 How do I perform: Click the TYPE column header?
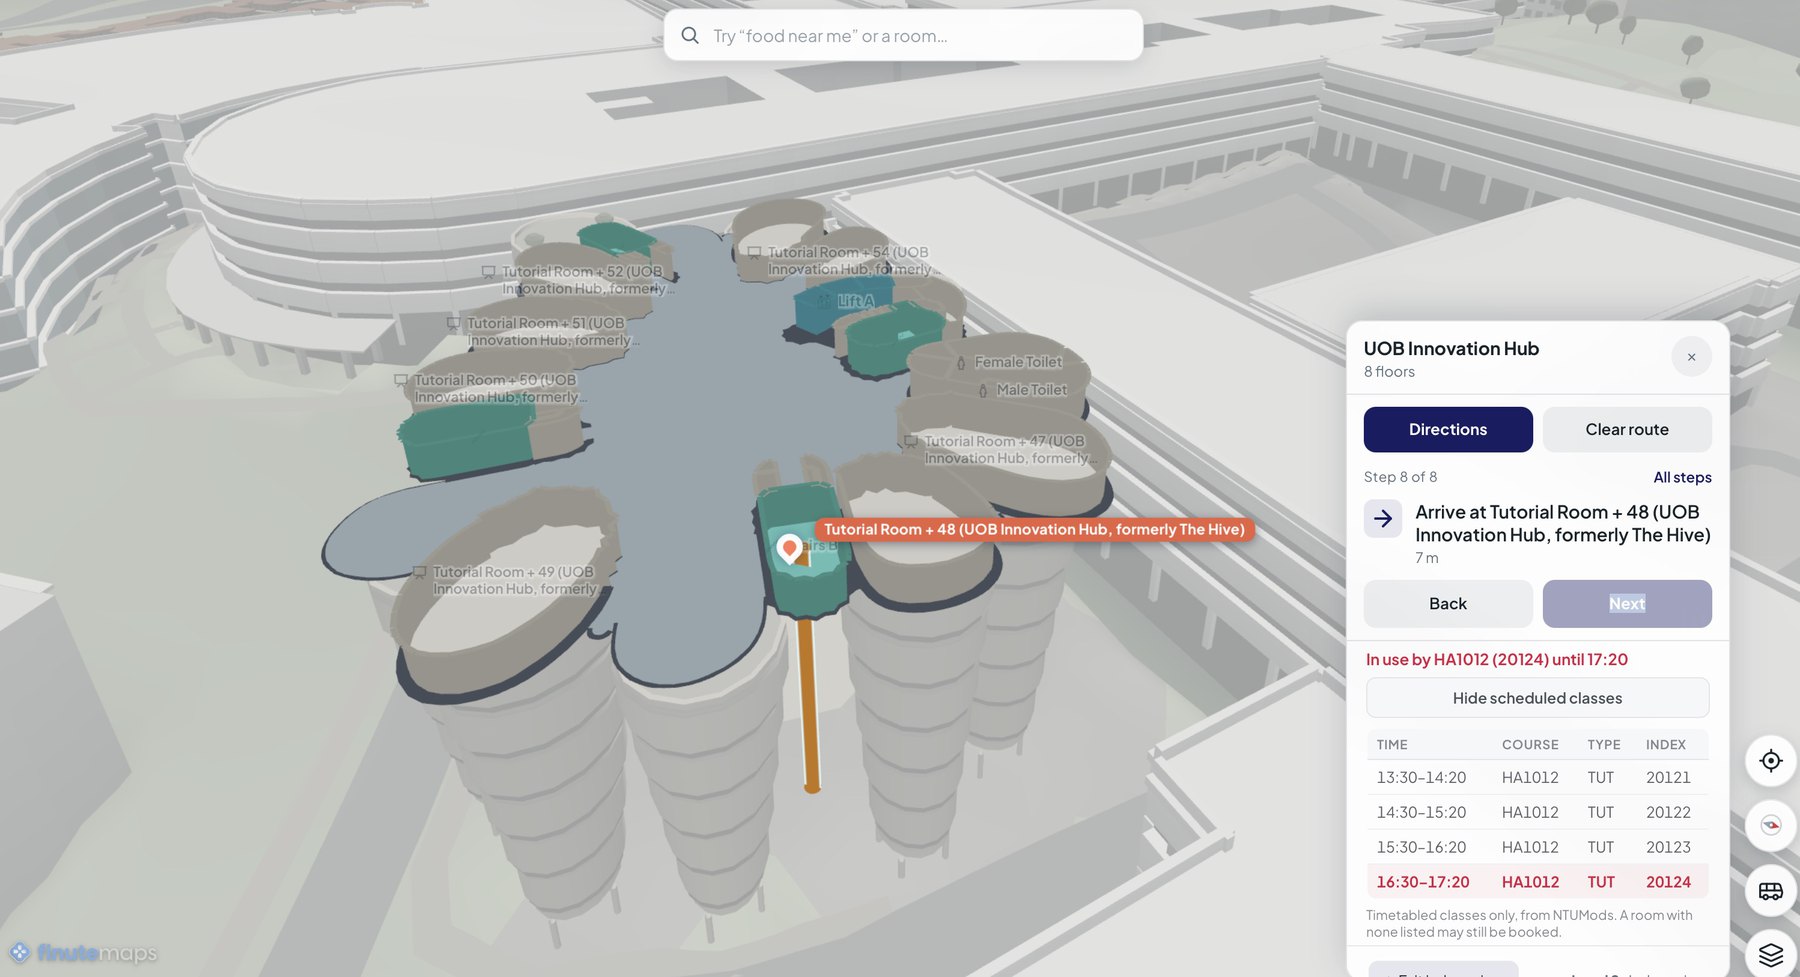pyautogui.click(x=1604, y=744)
